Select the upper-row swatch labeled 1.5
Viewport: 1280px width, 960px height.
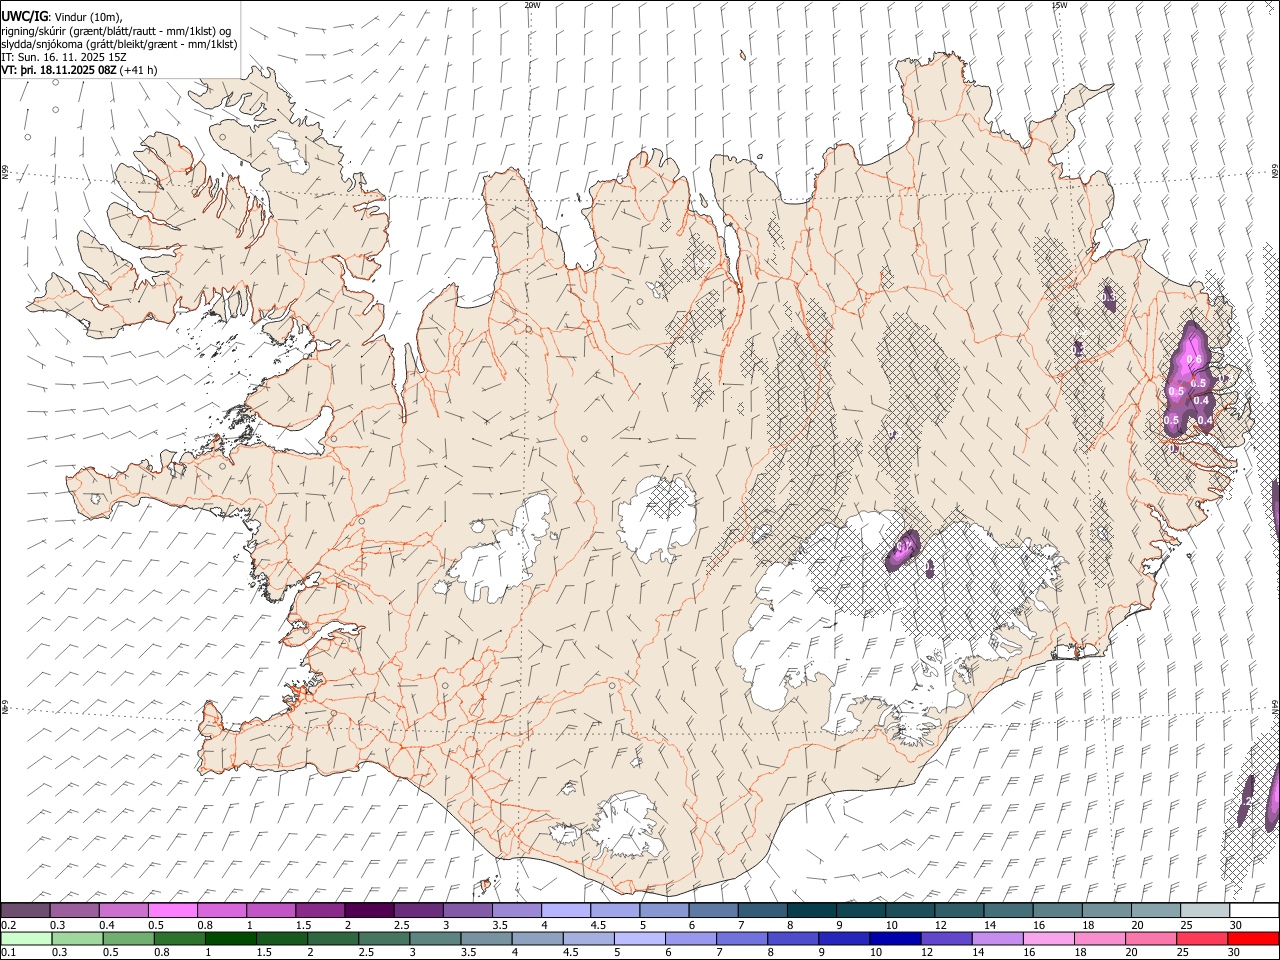pos(320,910)
